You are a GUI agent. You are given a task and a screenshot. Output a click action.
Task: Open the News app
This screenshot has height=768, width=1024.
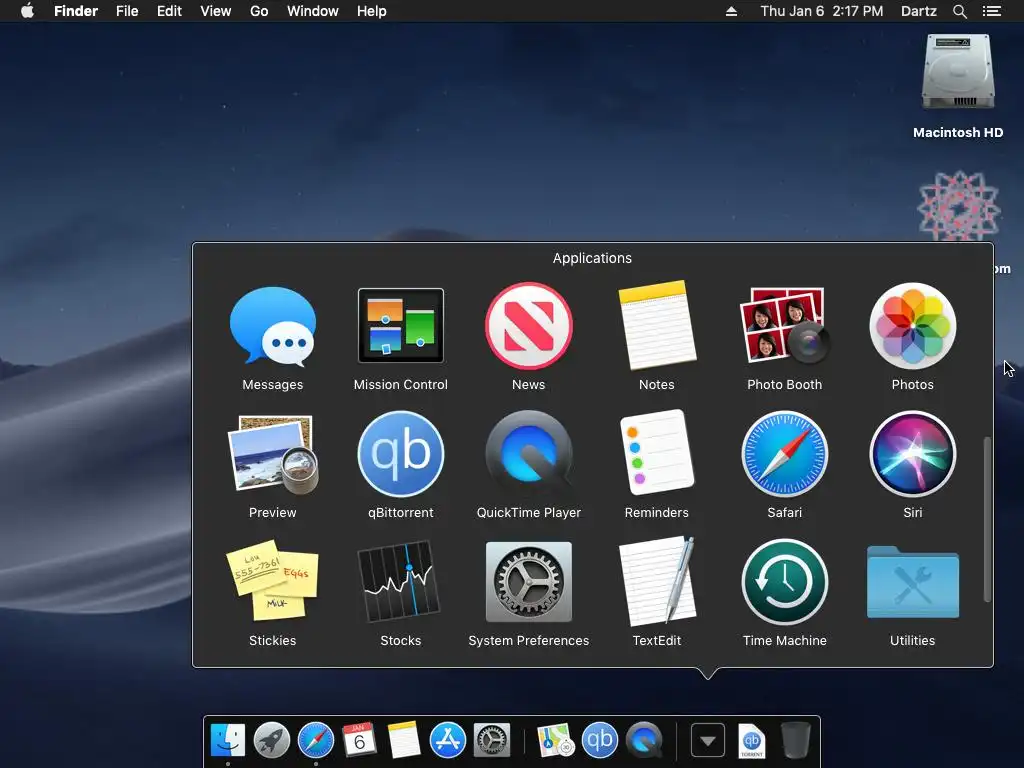528,326
